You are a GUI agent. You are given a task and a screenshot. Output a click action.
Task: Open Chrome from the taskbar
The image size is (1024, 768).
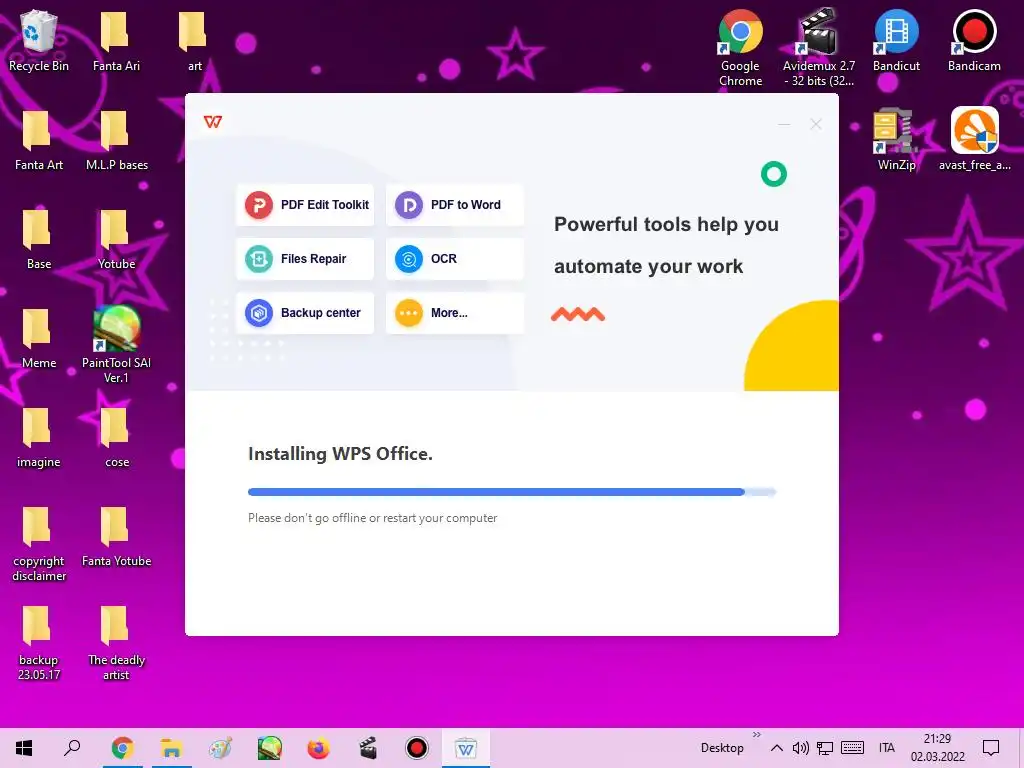123,748
